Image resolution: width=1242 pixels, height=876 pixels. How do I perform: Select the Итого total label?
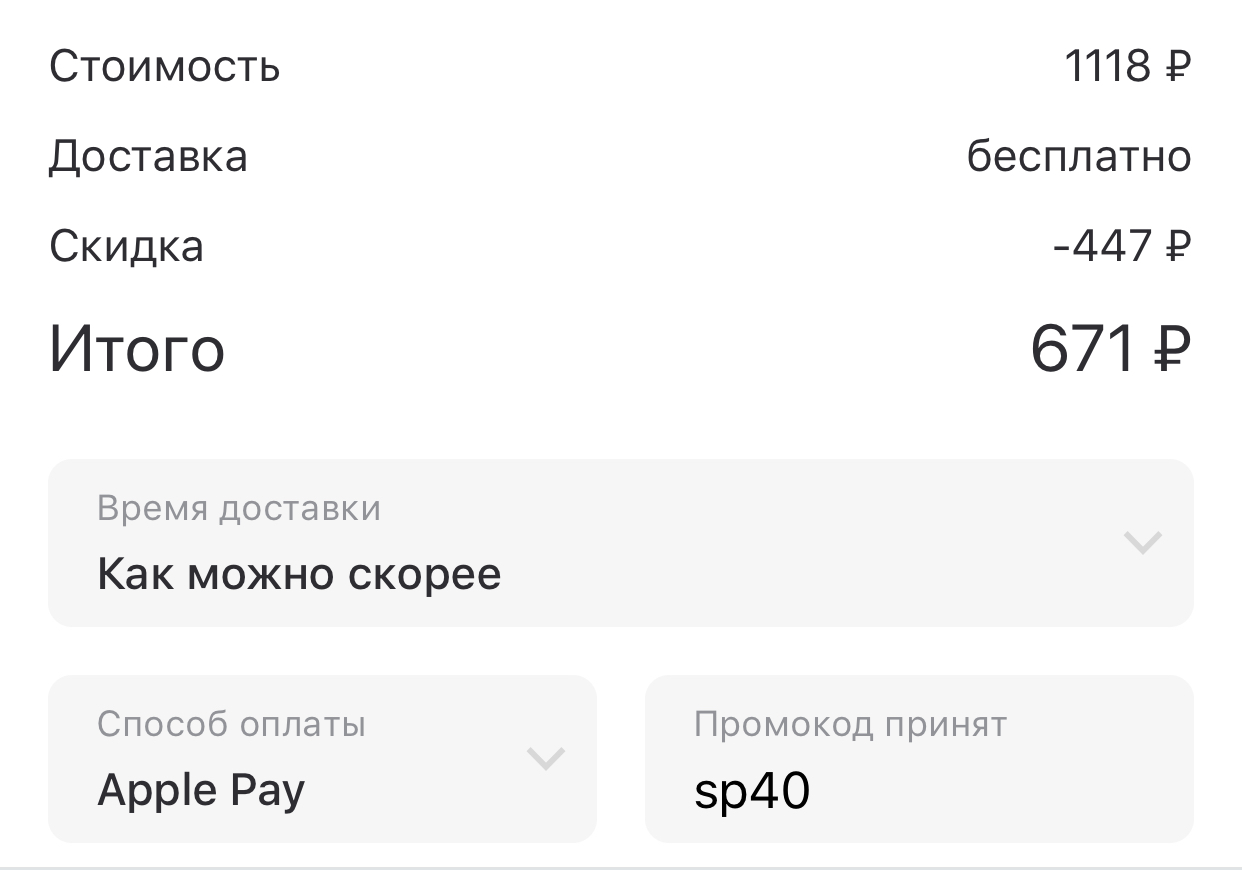click(x=137, y=349)
